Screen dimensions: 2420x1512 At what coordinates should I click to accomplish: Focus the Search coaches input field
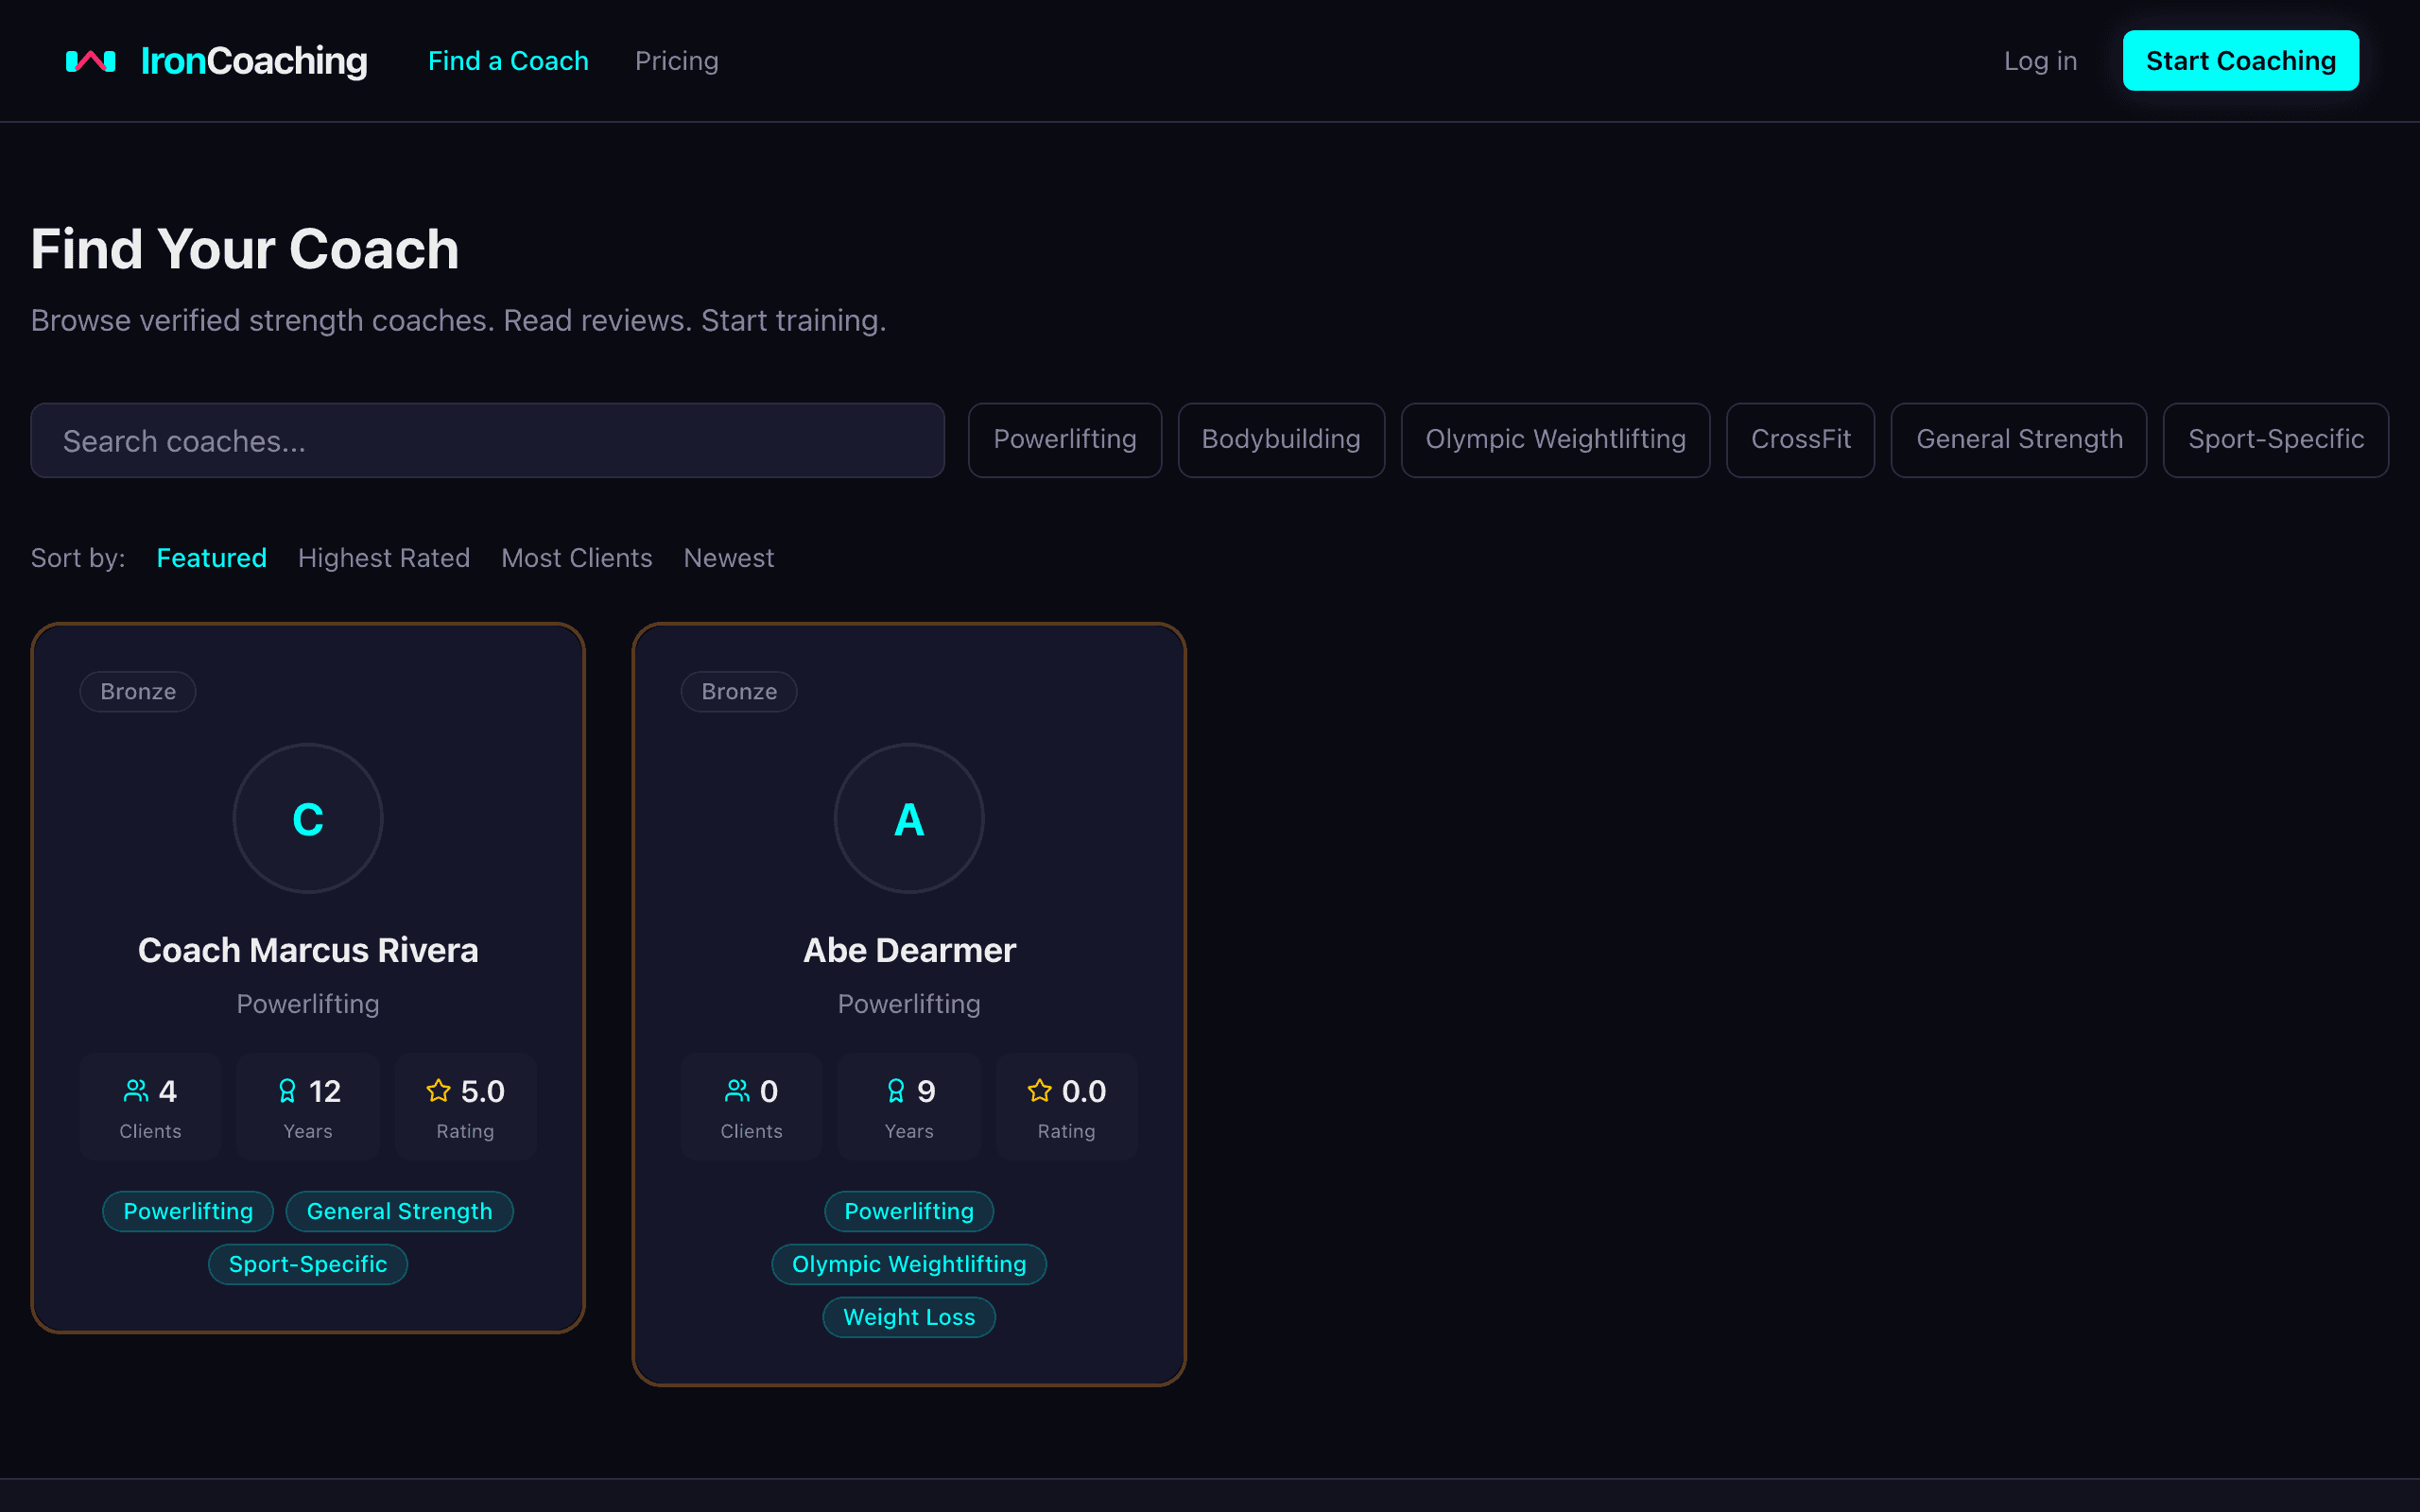487,441
